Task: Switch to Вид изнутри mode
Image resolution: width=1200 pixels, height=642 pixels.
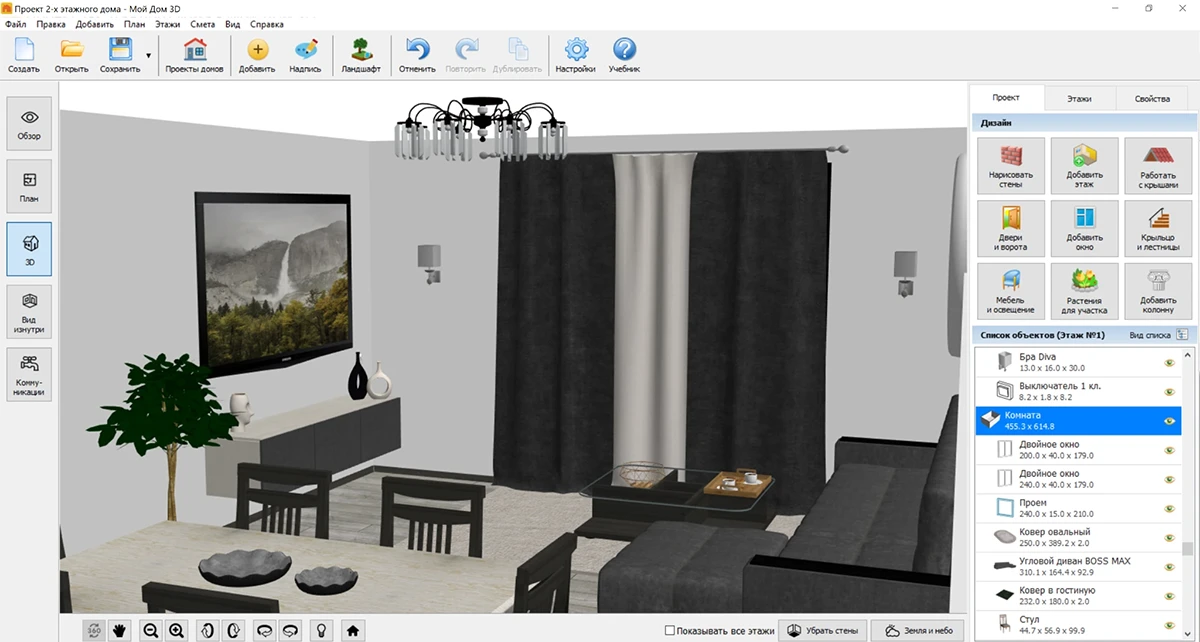Action: [29, 312]
